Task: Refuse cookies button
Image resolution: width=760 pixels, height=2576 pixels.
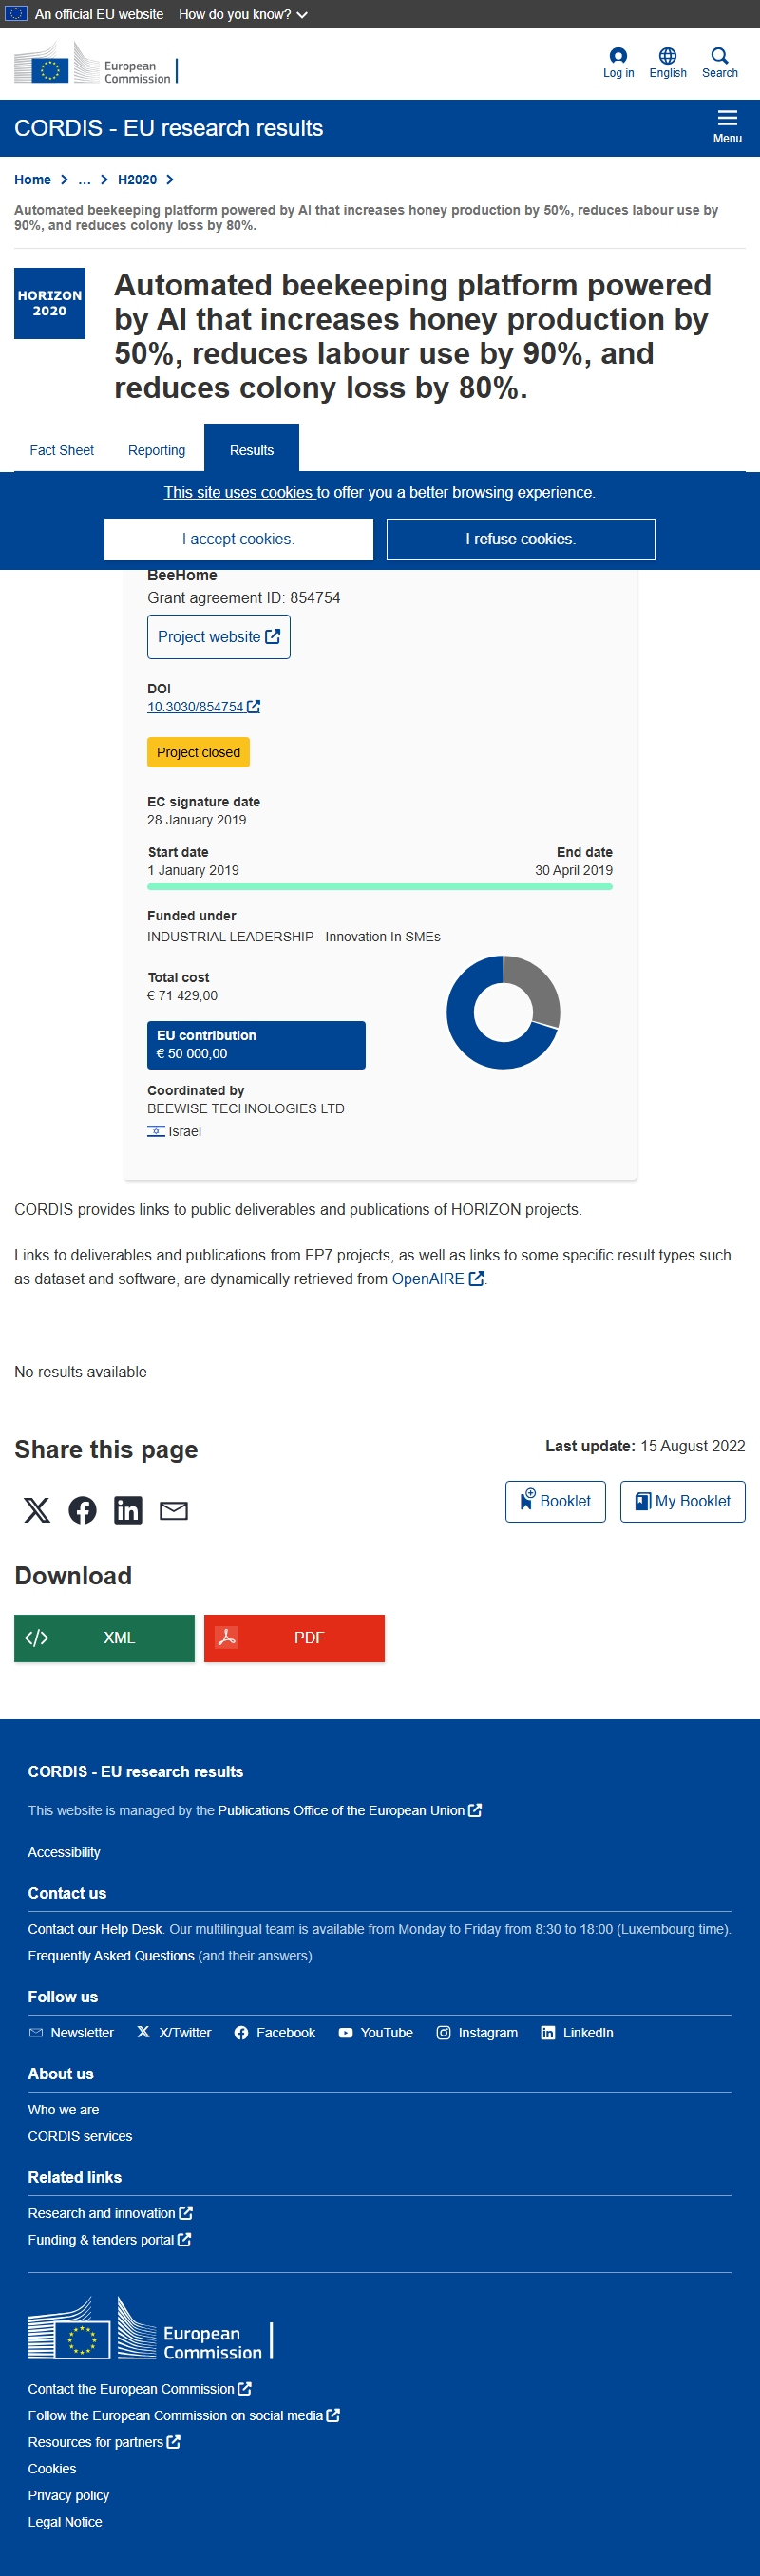Action: [x=521, y=539]
